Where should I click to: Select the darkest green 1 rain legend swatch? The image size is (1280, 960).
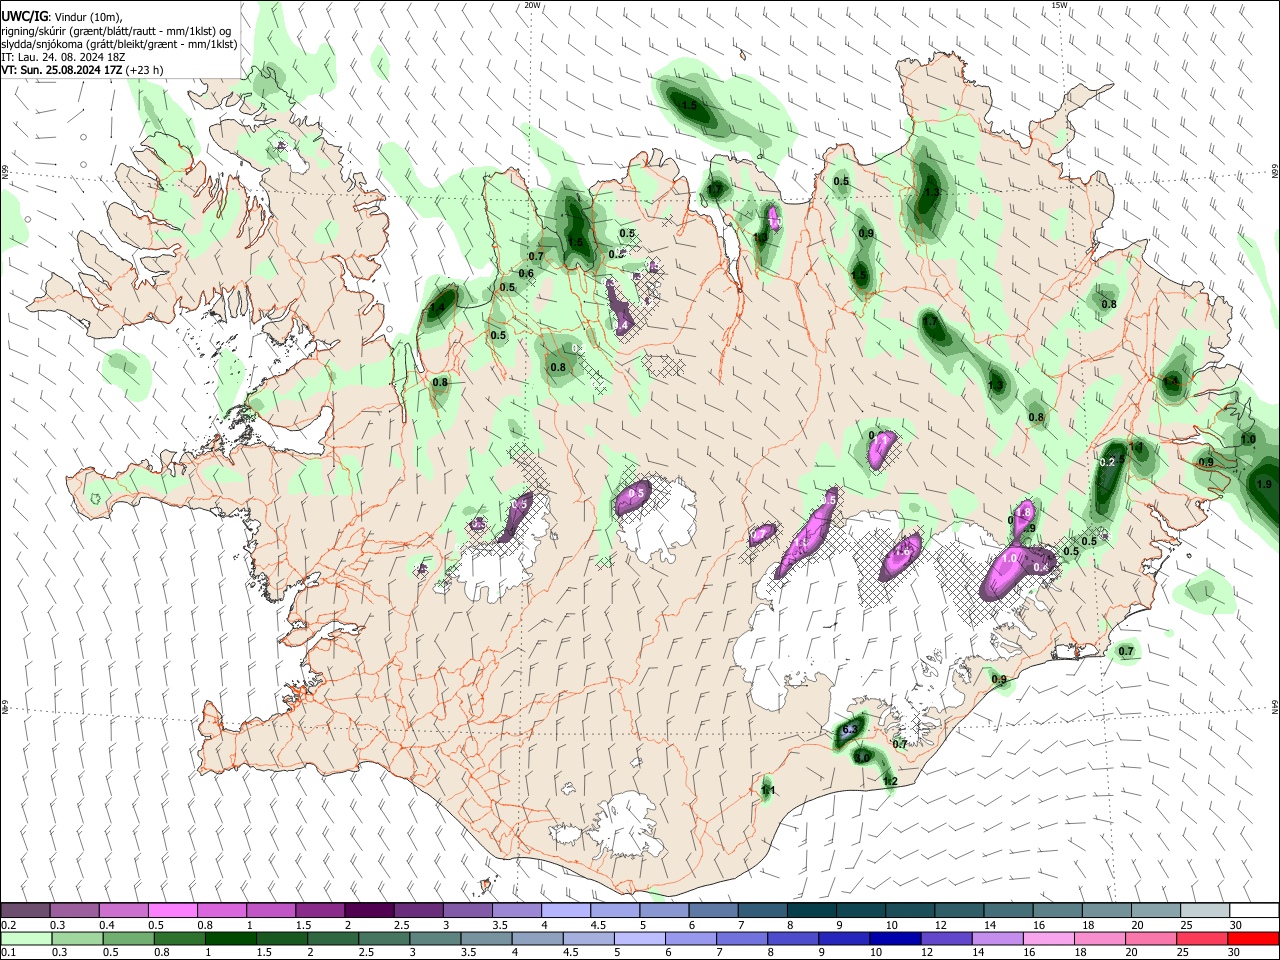click(x=230, y=938)
